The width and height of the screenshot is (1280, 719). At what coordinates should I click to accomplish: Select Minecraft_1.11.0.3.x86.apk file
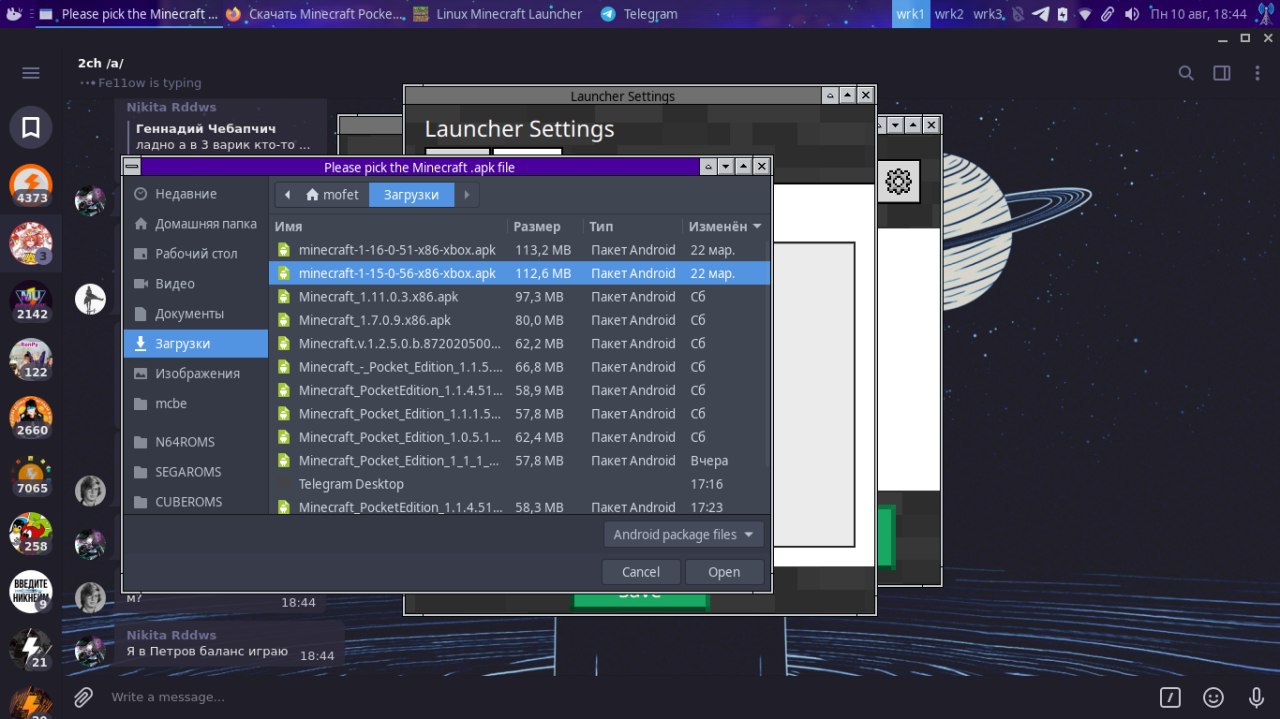(x=517, y=297)
